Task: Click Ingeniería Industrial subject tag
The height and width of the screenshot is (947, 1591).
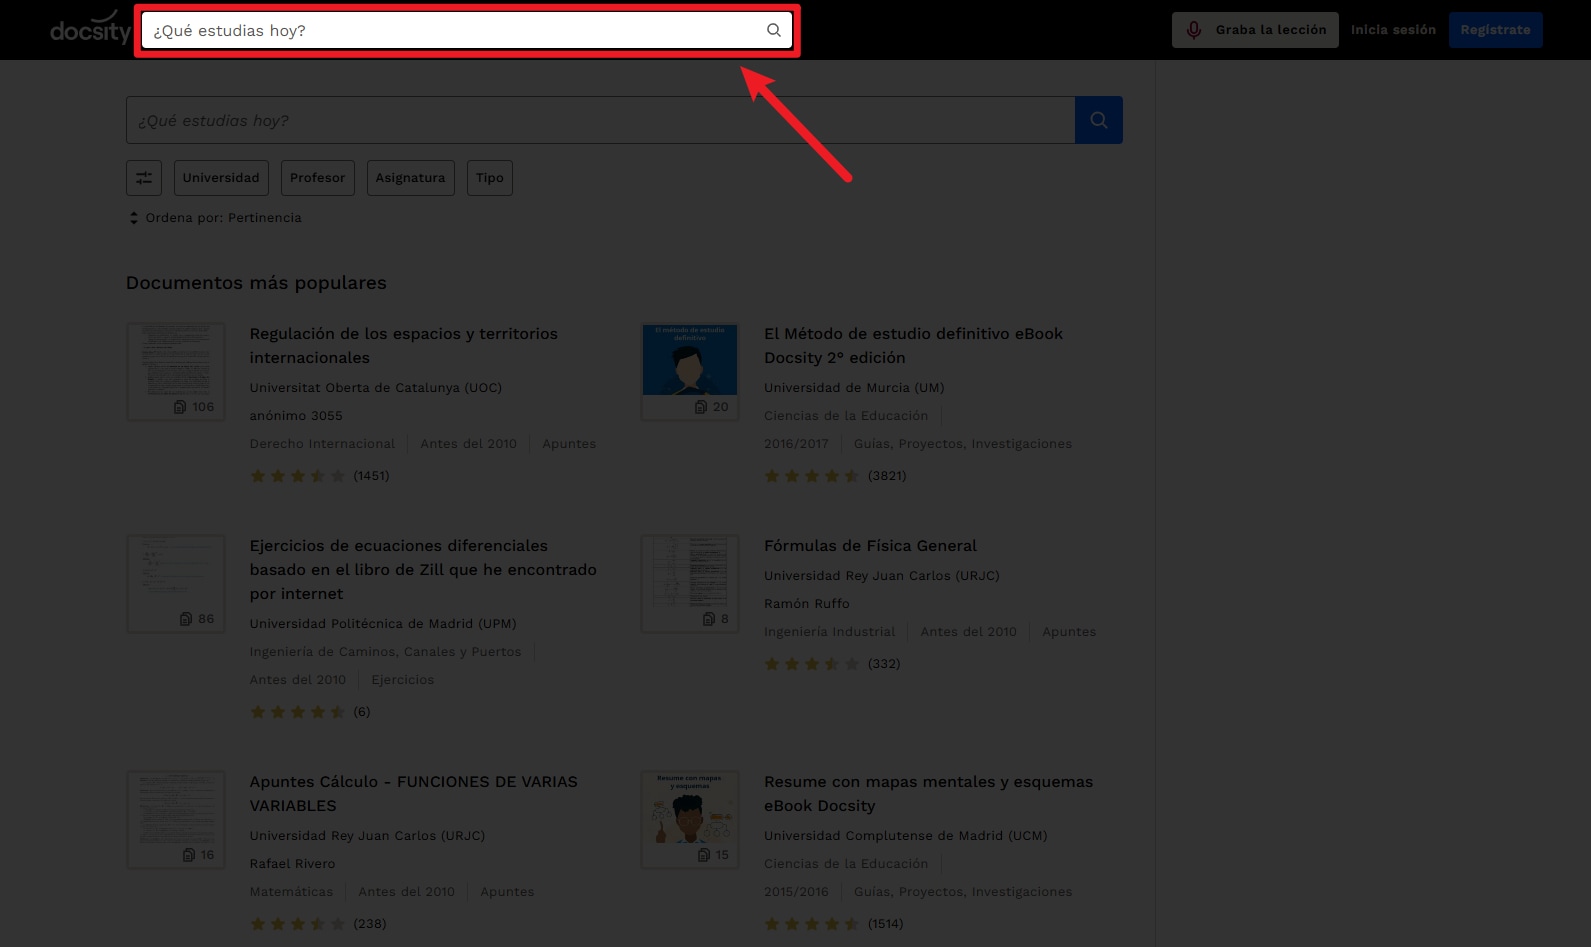Action: (830, 632)
